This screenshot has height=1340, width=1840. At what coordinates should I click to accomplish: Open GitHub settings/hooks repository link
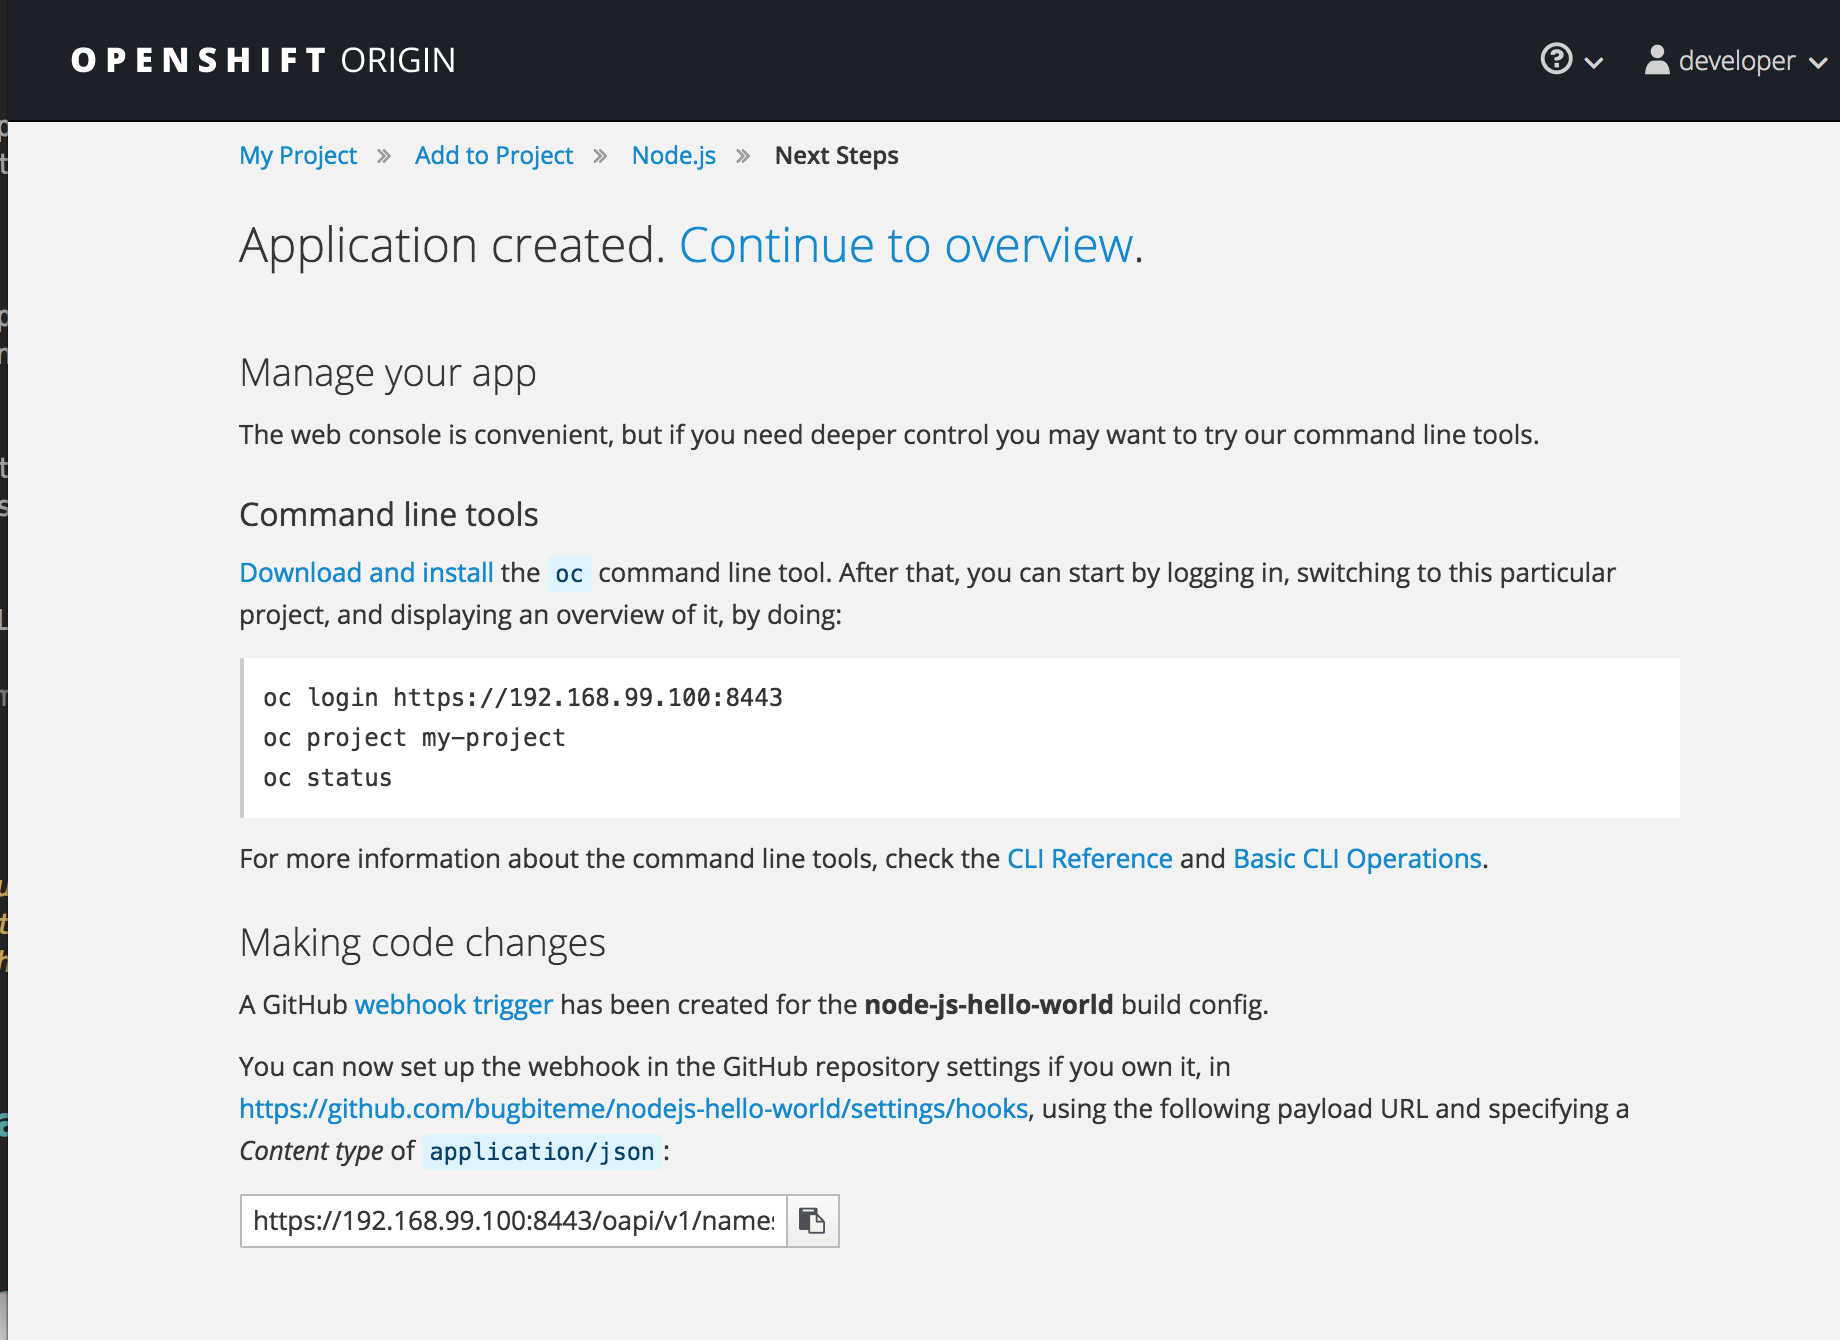633,1109
